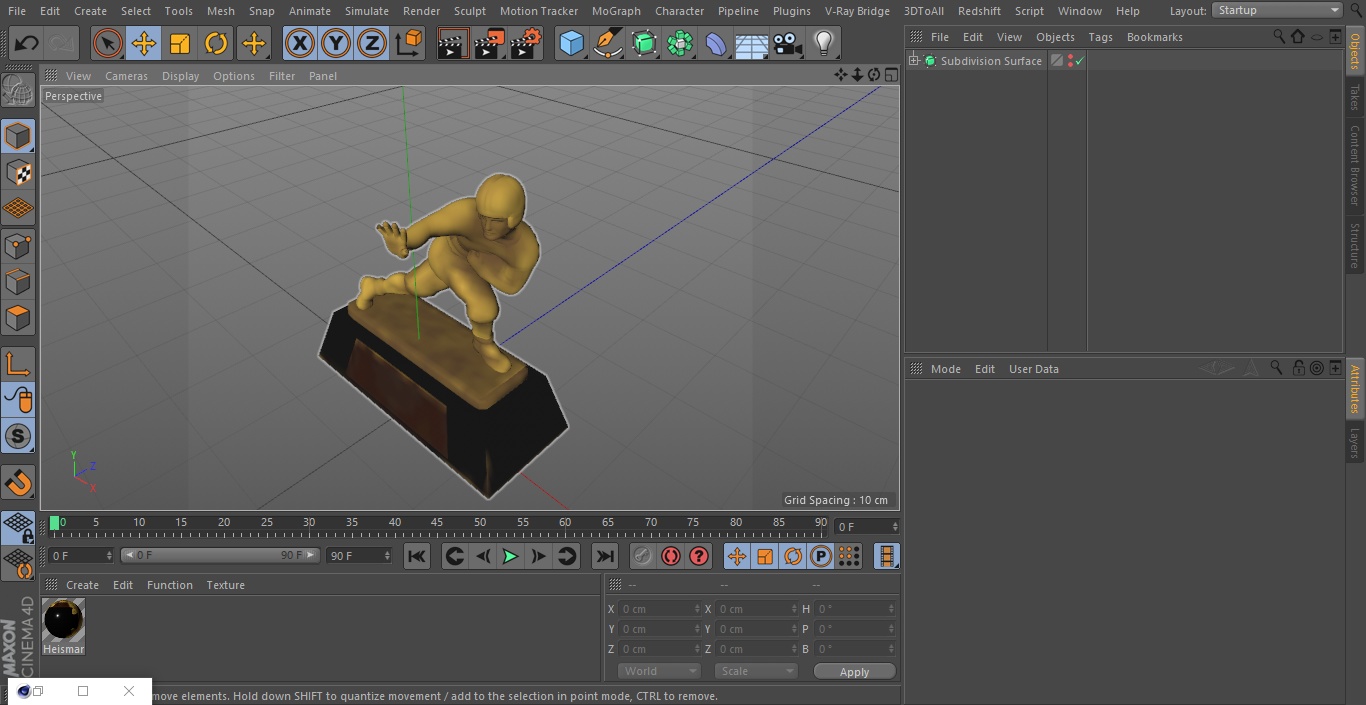
Task: Add a Subdivision Surface generator
Action: coord(644,43)
